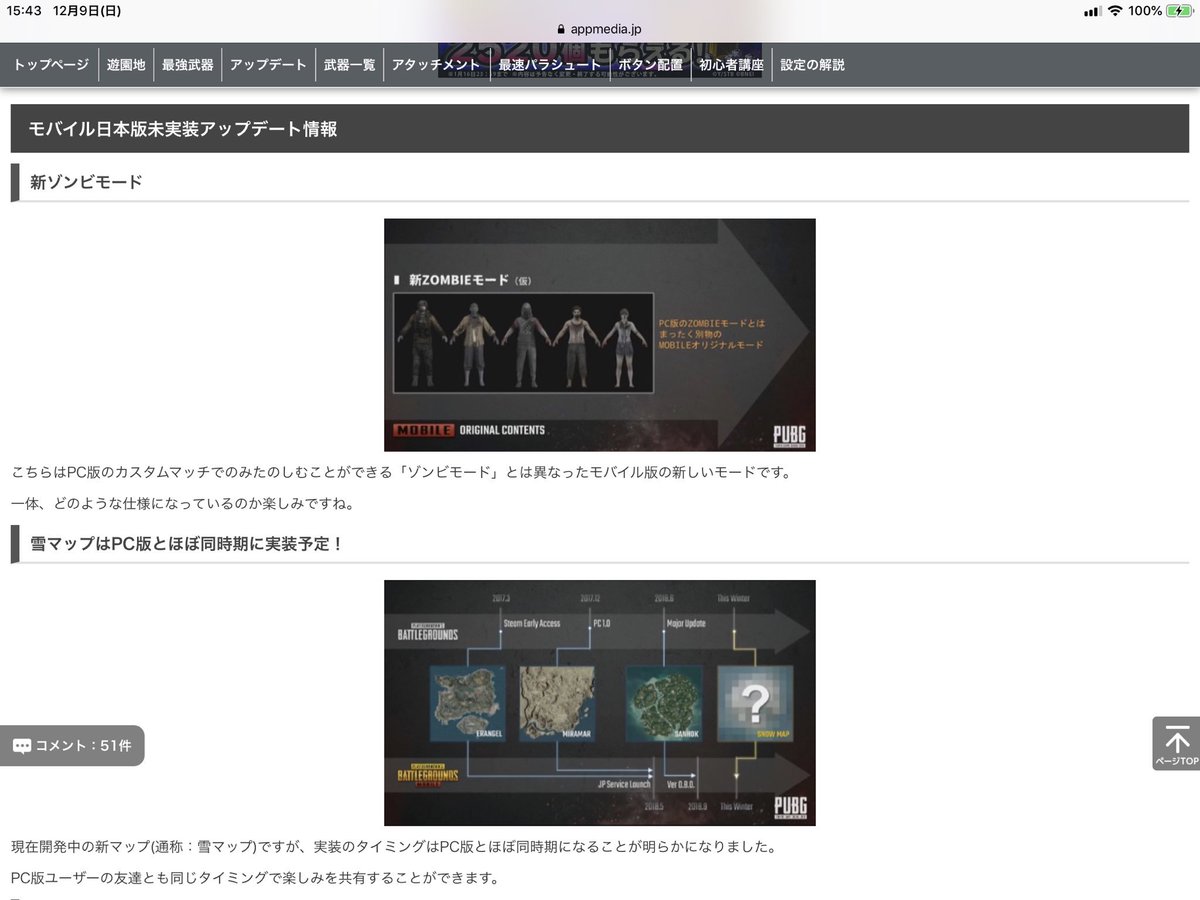The height and width of the screenshot is (900, 1200).
Task: Select 最強武器 in navigation bar
Action: 188,65
